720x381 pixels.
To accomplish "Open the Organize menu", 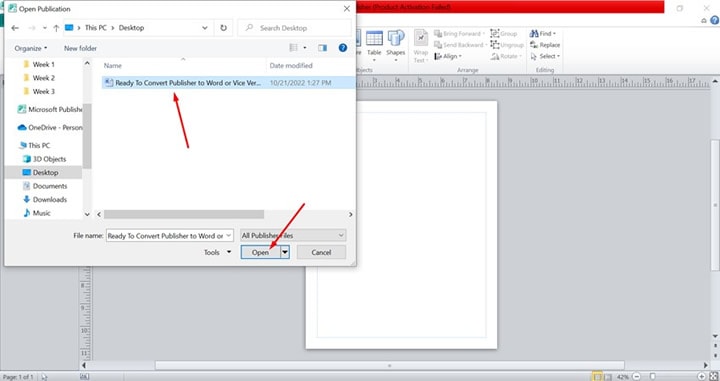I will coord(31,48).
